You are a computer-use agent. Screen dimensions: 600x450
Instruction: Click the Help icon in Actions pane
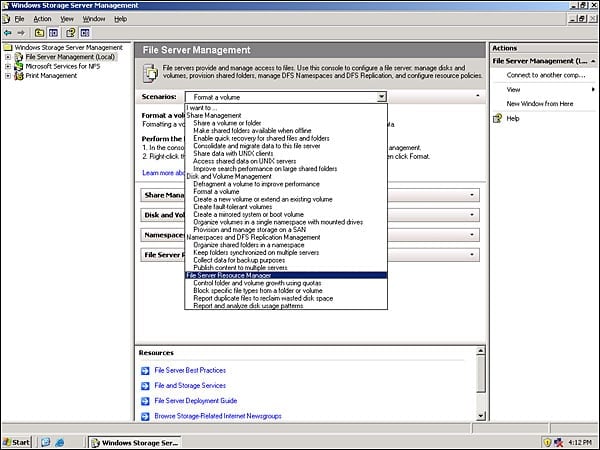pyautogui.click(x=497, y=119)
